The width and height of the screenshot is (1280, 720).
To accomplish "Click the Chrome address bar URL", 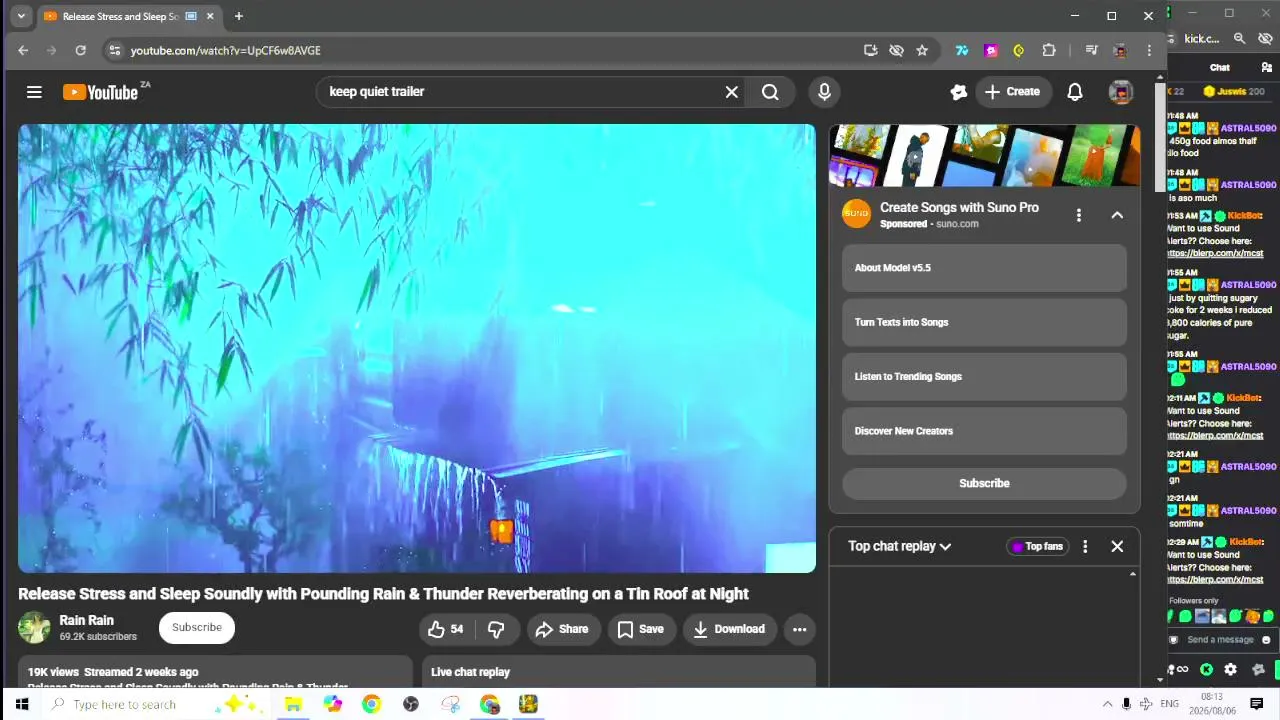I will tap(226, 50).
